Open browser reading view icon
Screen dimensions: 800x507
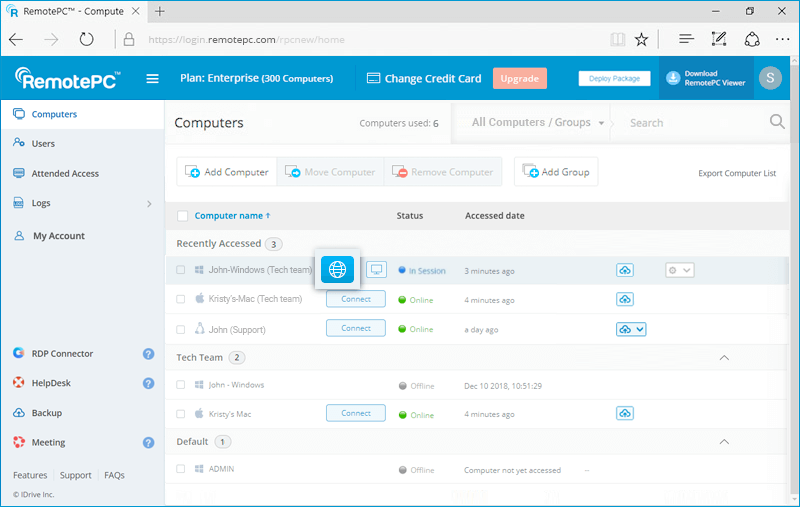(618, 39)
